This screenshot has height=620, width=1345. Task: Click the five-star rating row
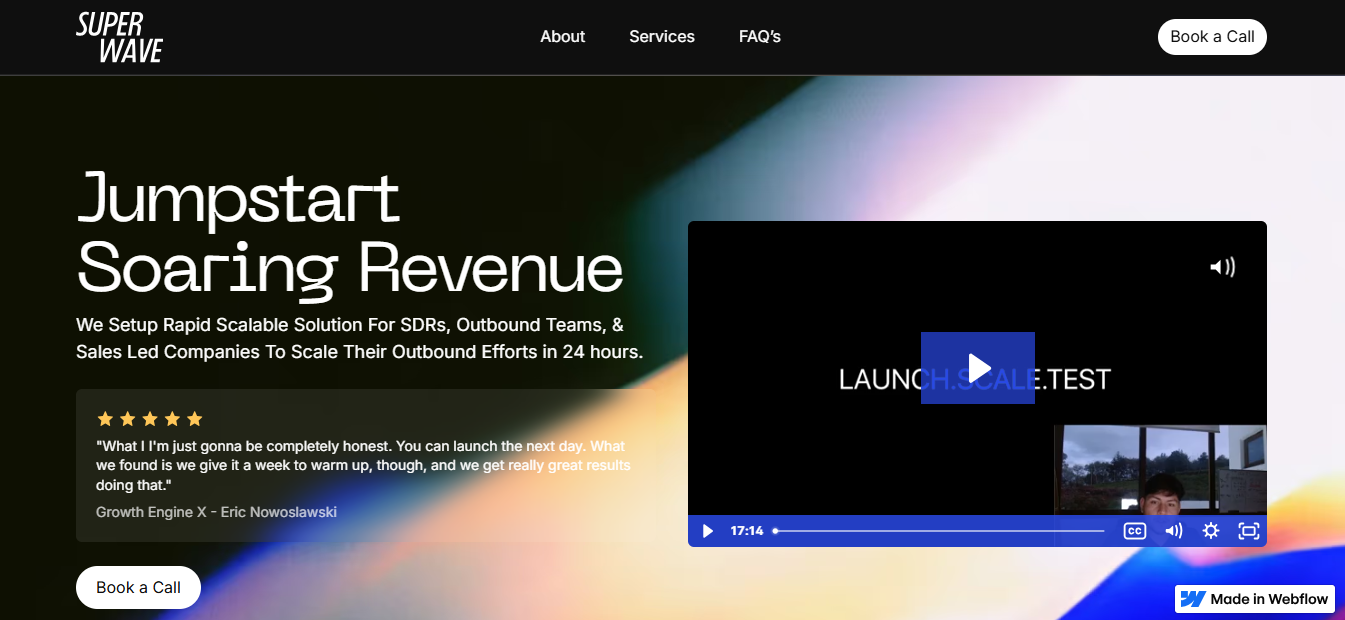click(150, 419)
